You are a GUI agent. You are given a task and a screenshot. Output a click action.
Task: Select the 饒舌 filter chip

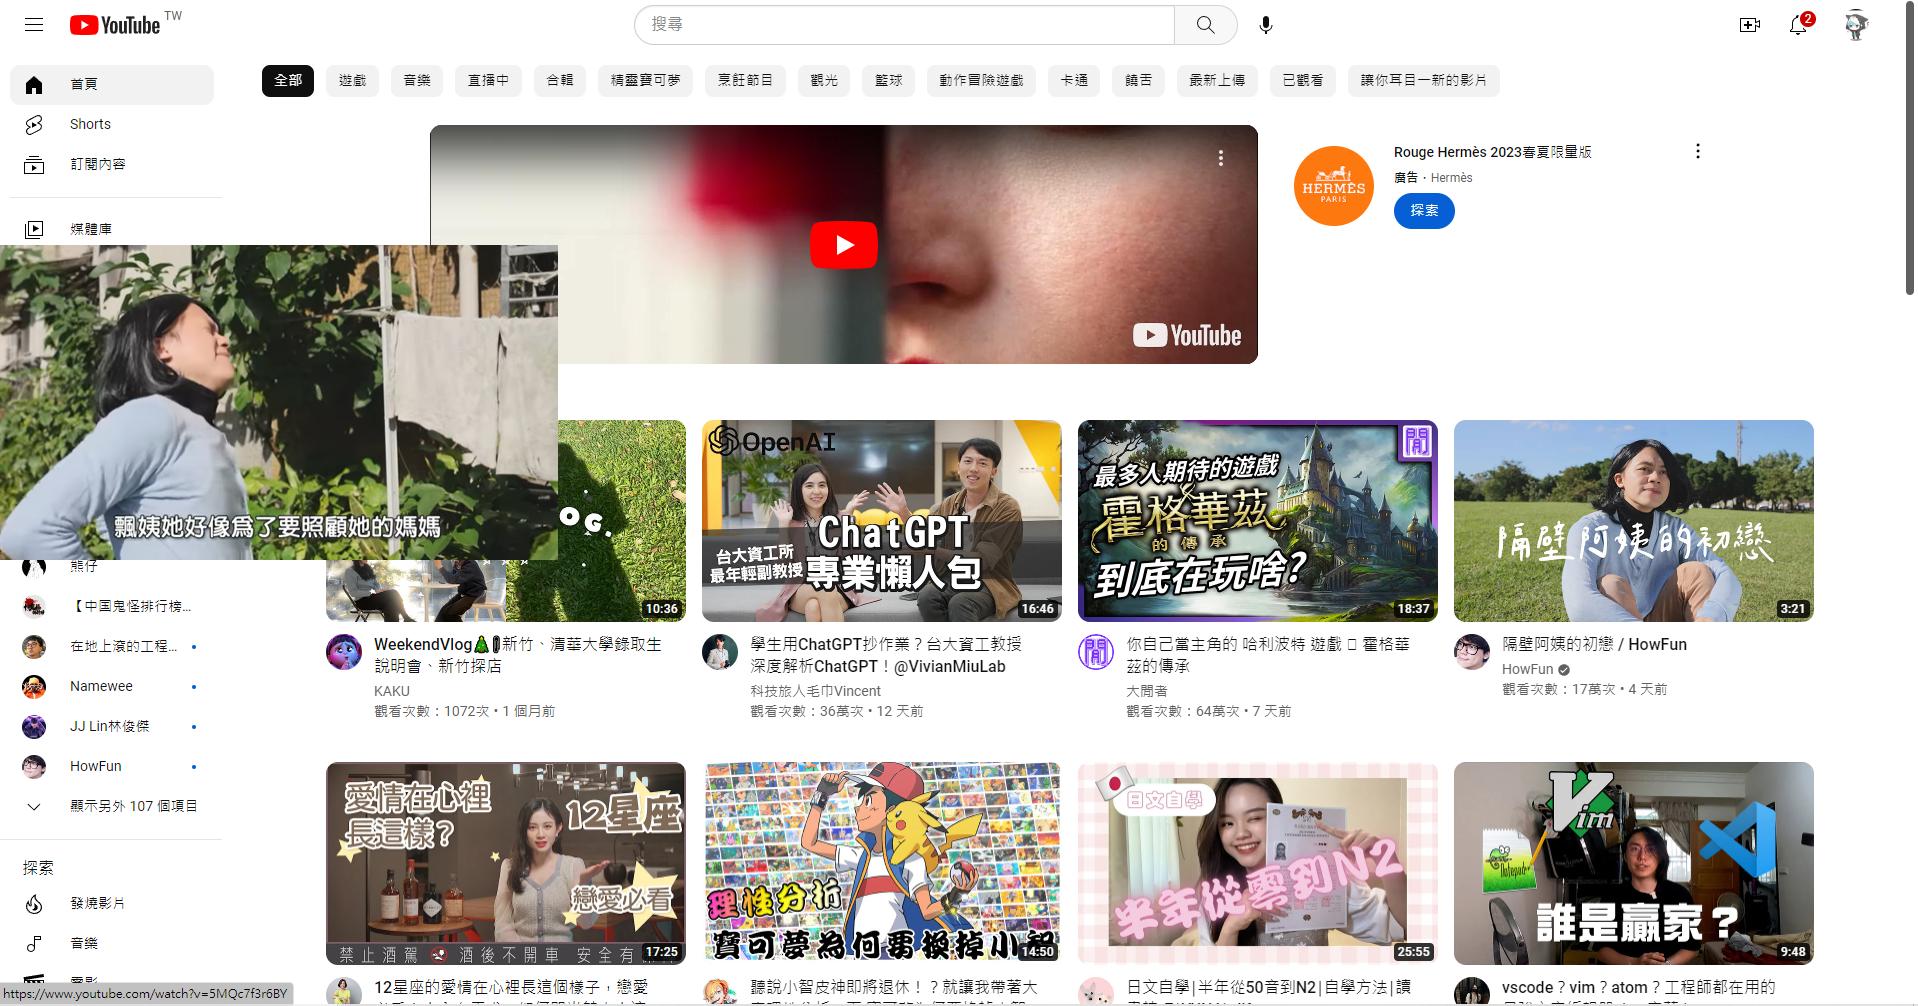tap(1138, 80)
